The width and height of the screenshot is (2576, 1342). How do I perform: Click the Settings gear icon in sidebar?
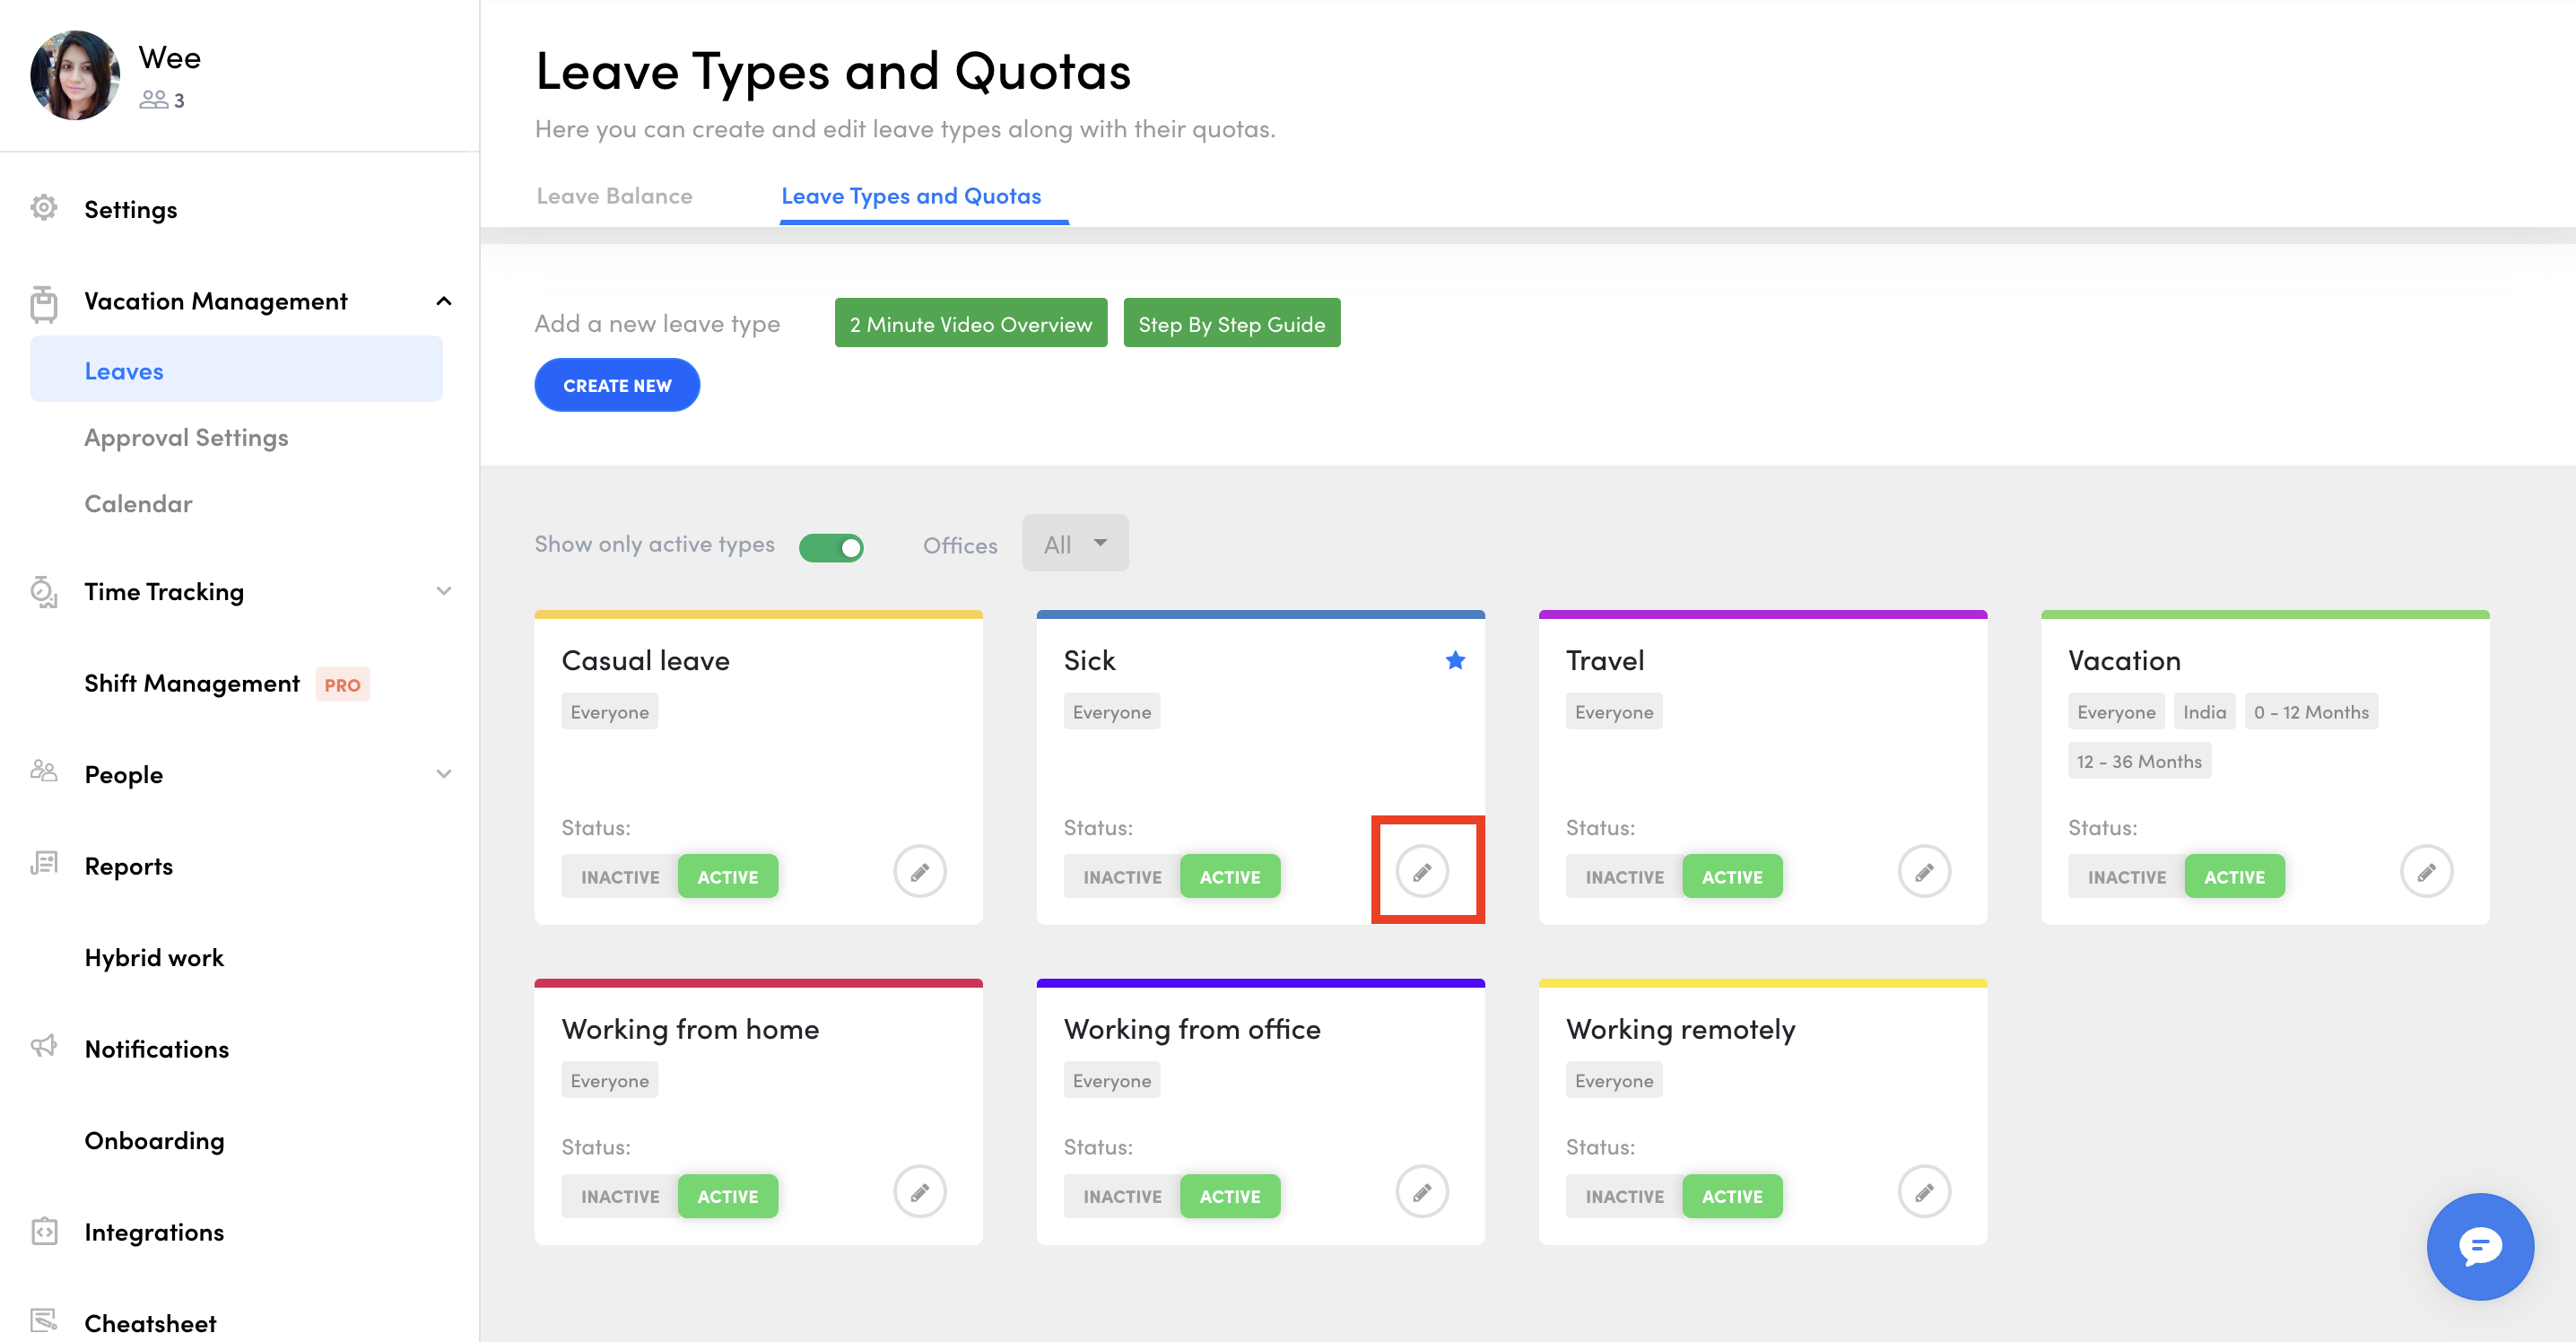(x=43, y=208)
